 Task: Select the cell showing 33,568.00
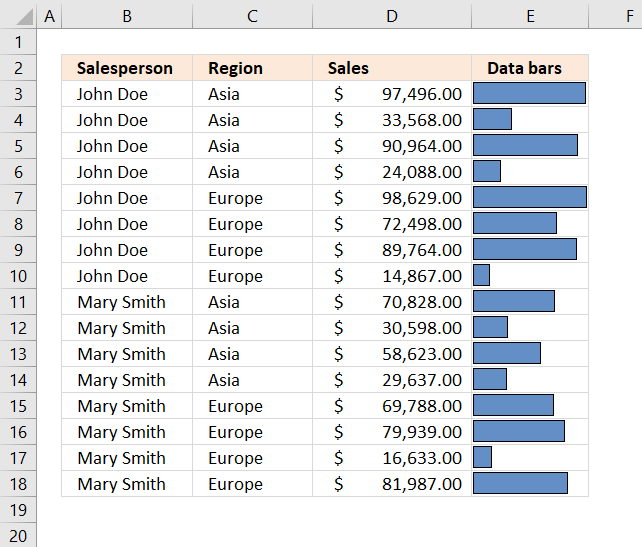392,120
